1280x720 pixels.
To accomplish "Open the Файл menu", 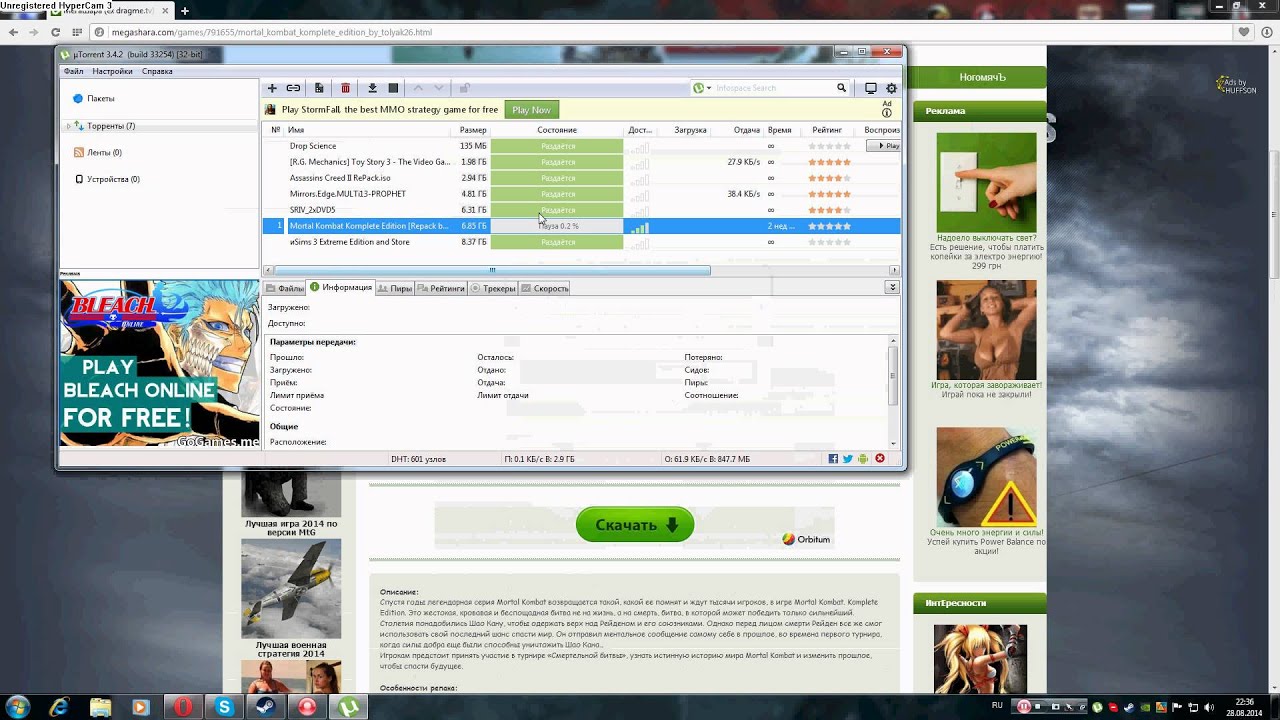I will (74, 72).
